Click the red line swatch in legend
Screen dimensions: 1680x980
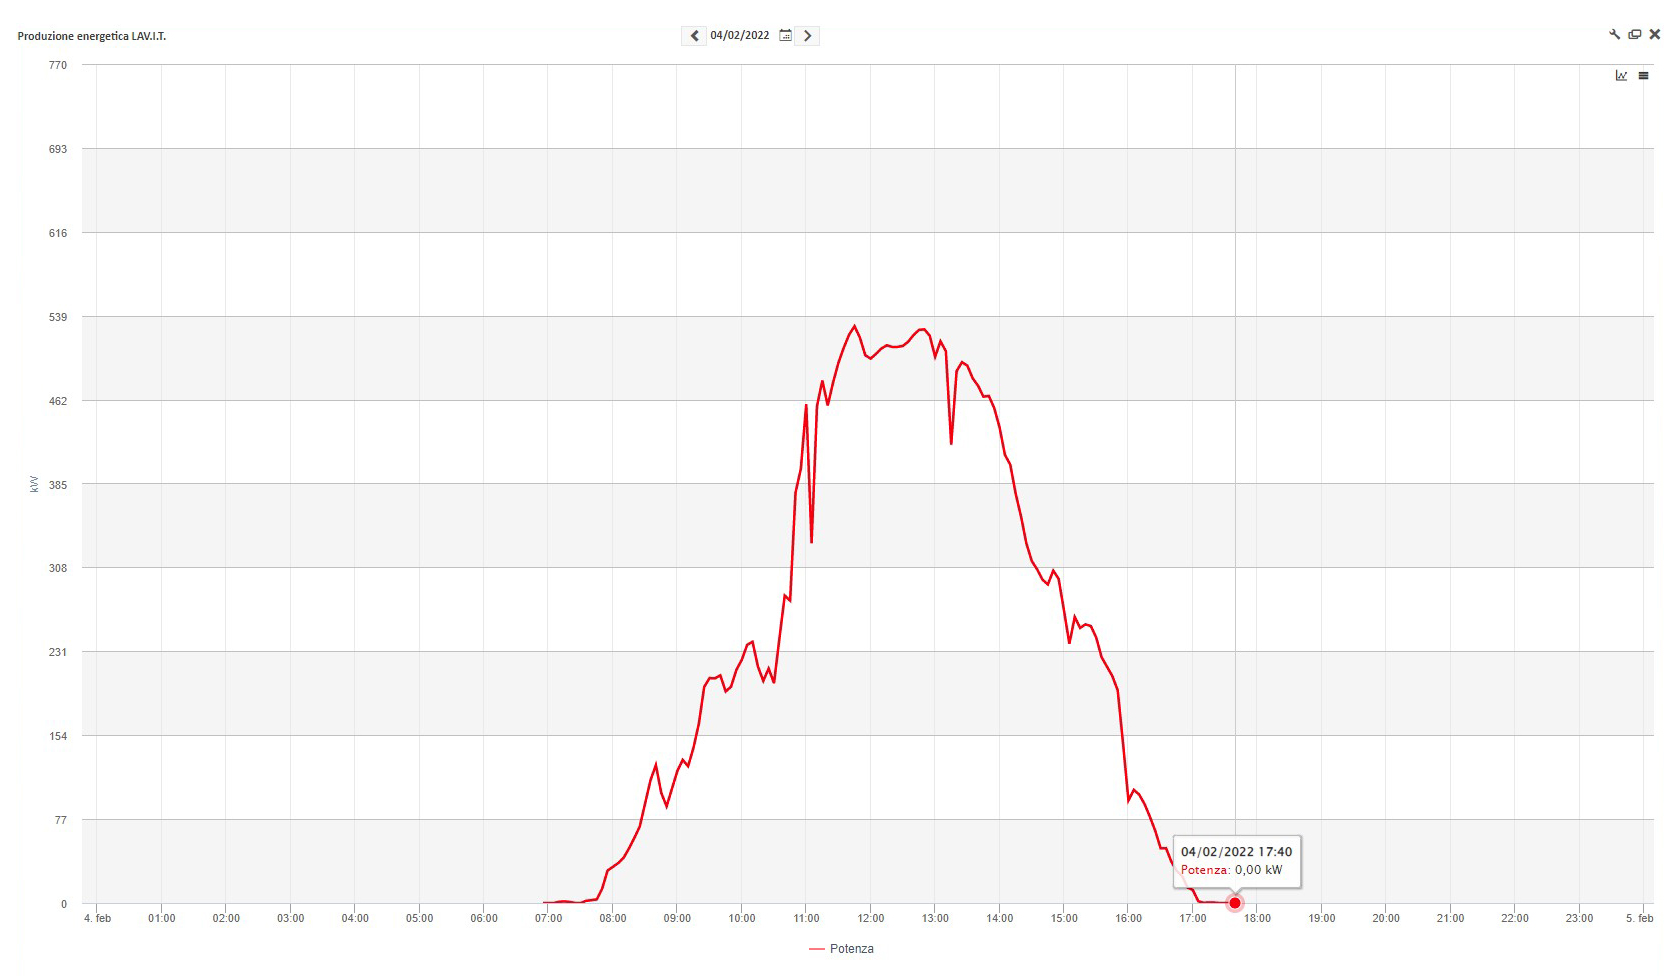click(x=816, y=949)
